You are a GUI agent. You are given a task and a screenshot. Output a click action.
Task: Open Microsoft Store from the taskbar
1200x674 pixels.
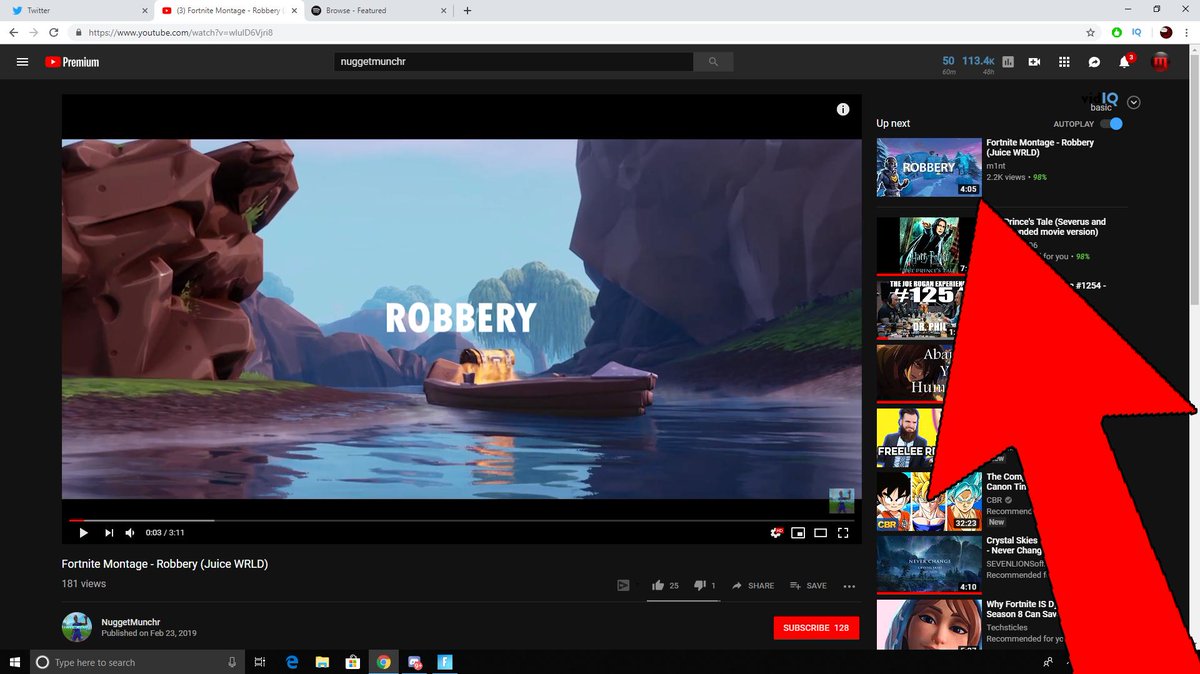pos(352,662)
